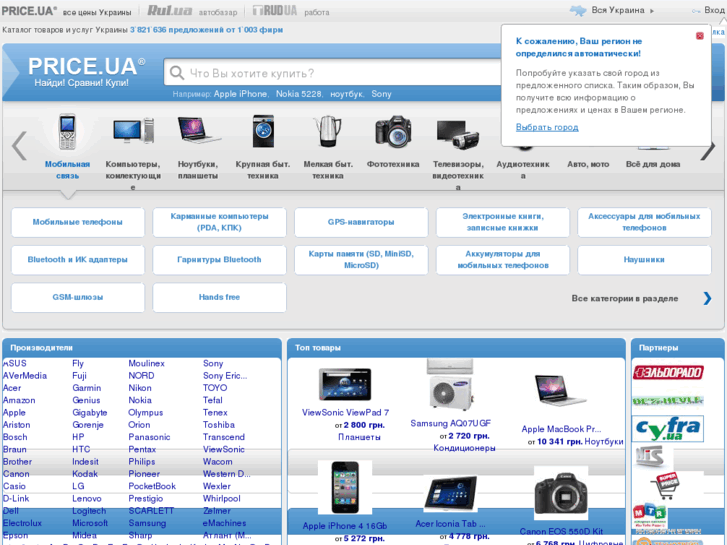This screenshot has width=727, height=545.
Task: Open Электронные книги, записные книжки button
Action: coord(503,222)
